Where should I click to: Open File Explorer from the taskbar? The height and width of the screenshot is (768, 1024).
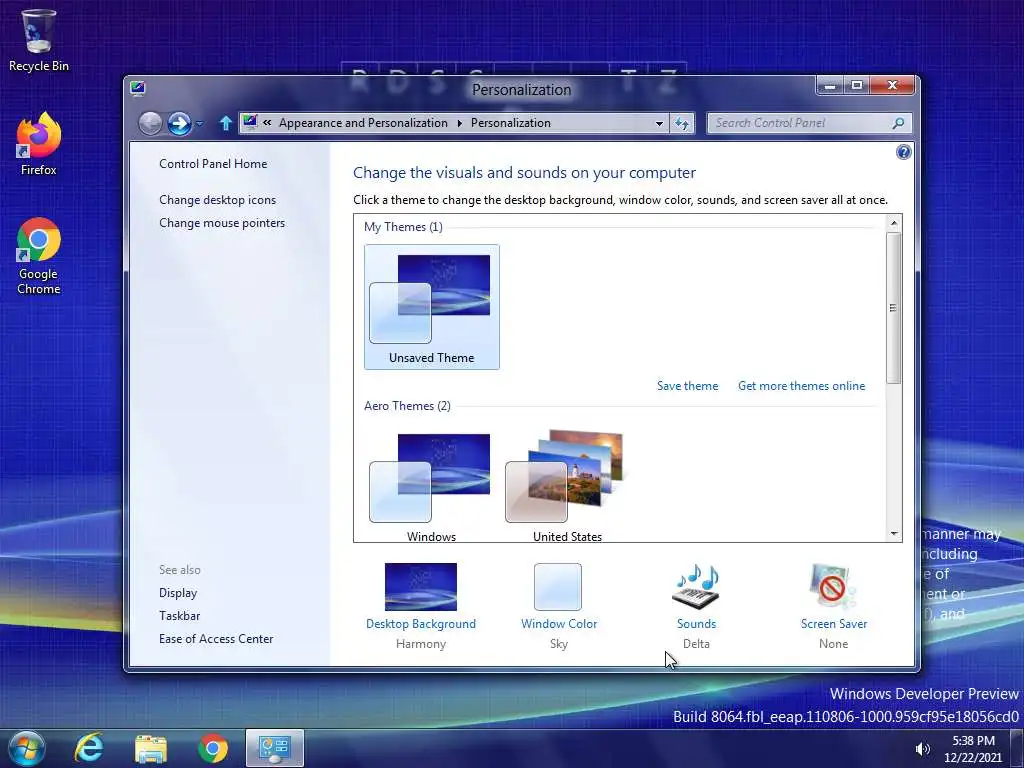point(151,749)
